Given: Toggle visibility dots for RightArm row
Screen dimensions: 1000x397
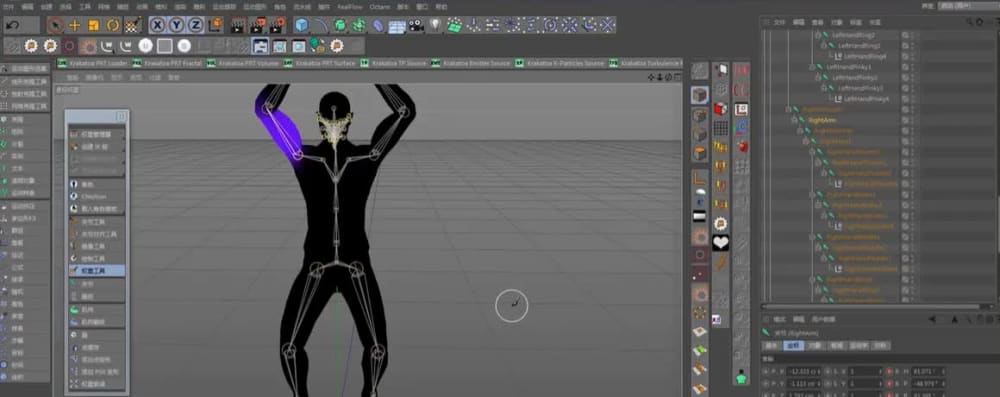Looking at the screenshot, I should point(913,119).
